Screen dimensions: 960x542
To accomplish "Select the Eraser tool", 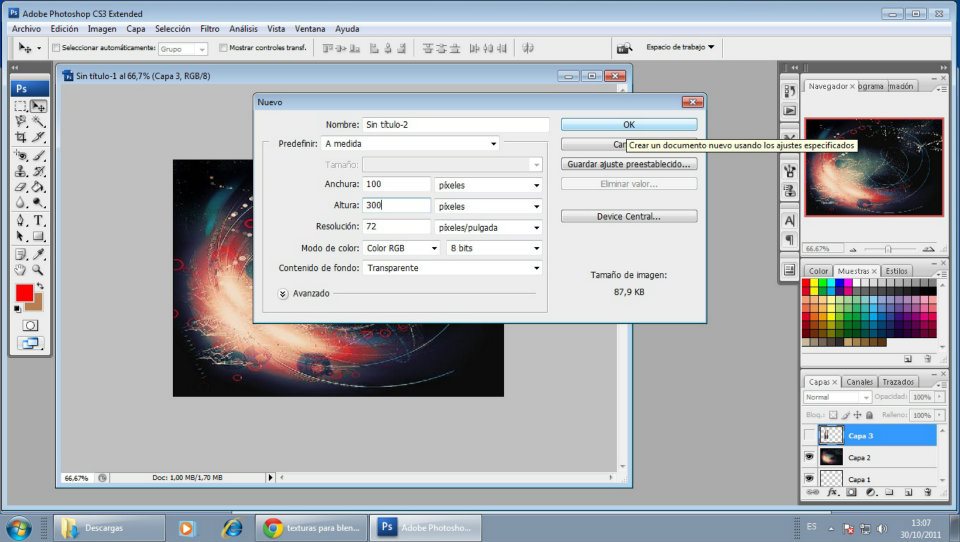I will 21,187.
